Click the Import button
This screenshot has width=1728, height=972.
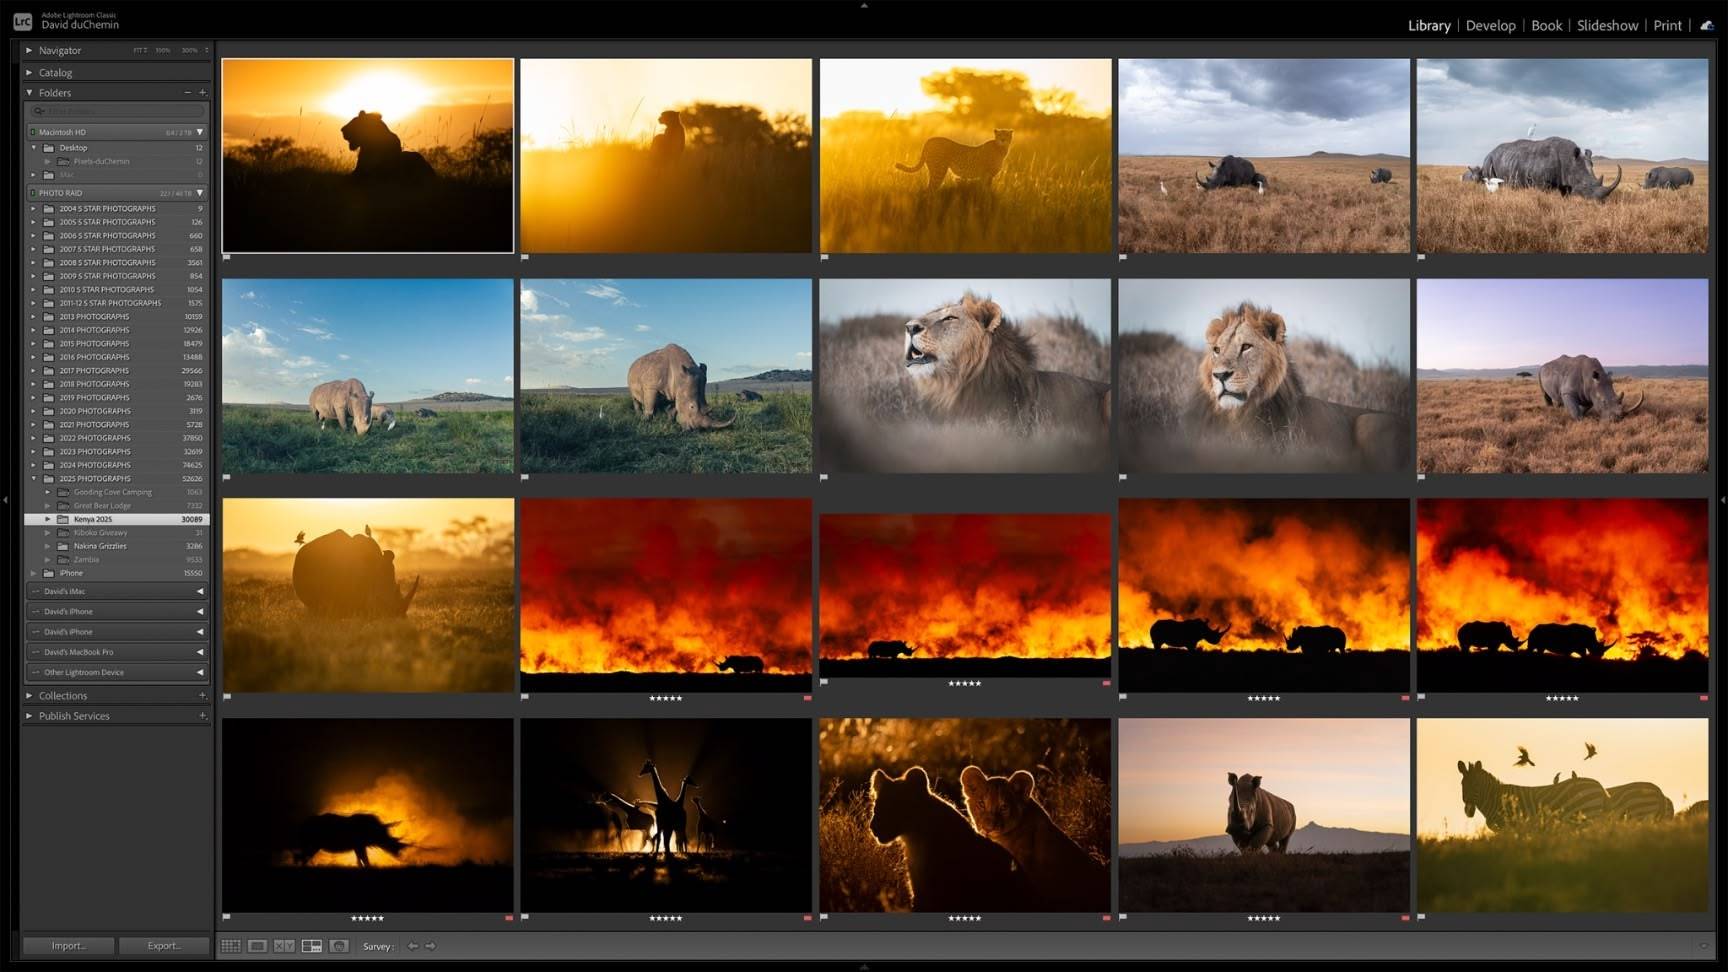pyautogui.click(x=68, y=946)
